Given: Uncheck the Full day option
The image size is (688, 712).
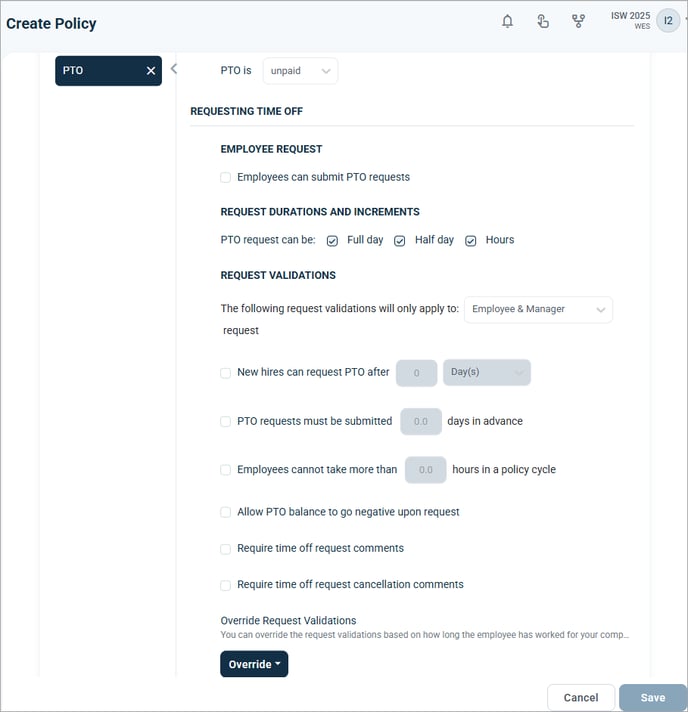Looking at the screenshot, I should (x=332, y=241).
